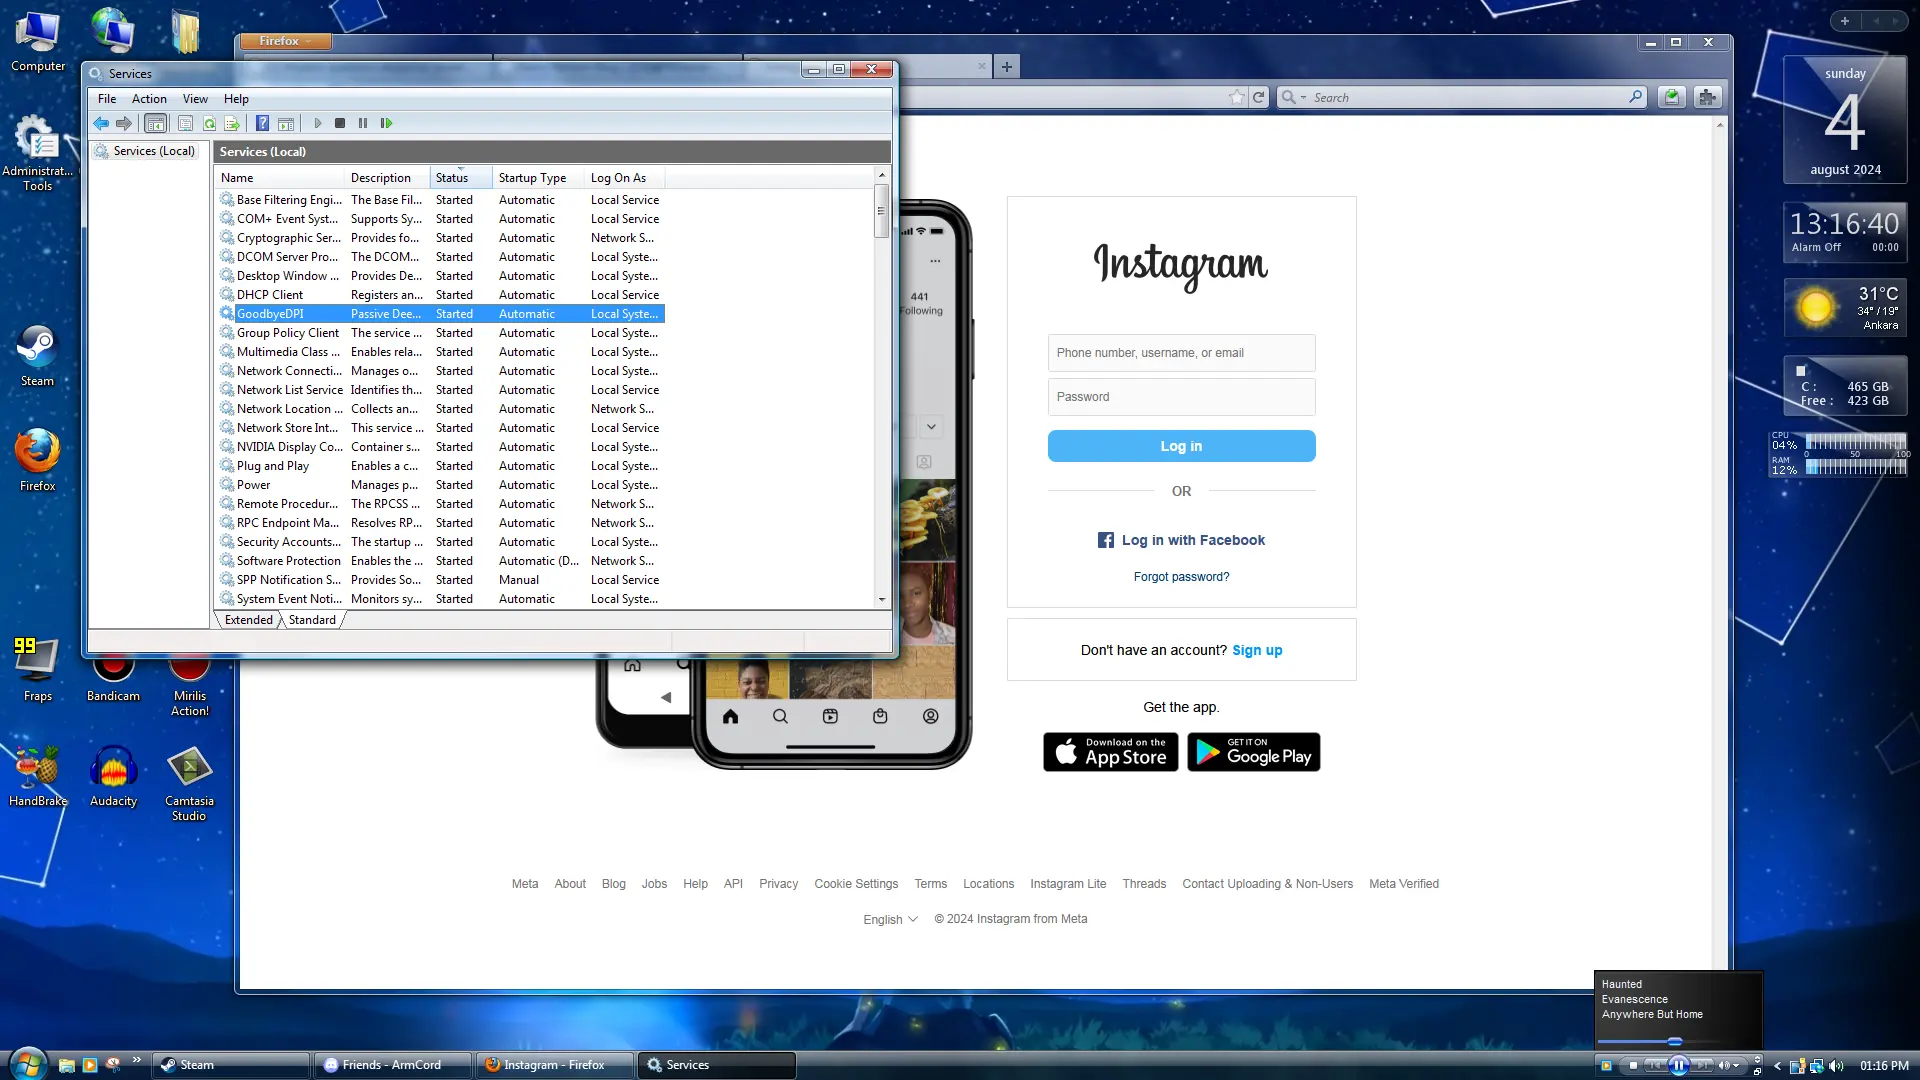The width and height of the screenshot is (1920, 1080).
Task: Select the Fraps desktop icon
Action: tap(37, 669)
